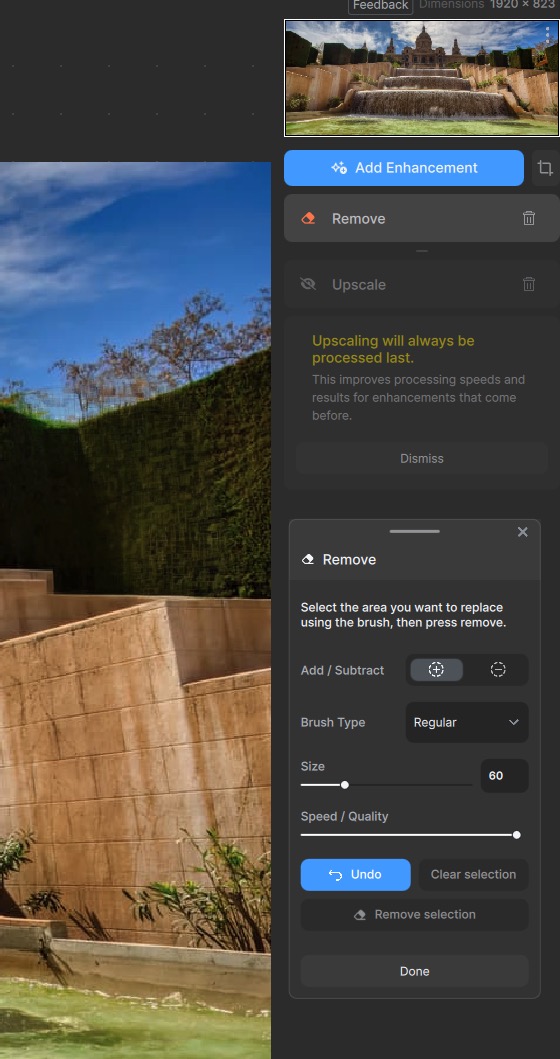Screen dimensions: 560x1059
Task: Open thumbnail three-dot options menu
Action: (x=547, y=34)
